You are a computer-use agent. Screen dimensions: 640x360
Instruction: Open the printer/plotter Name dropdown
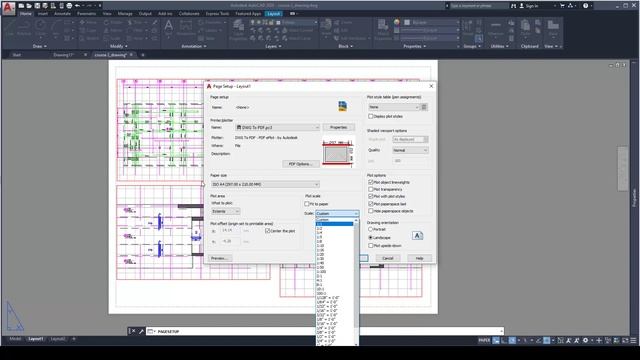click(x=277, y=127)
